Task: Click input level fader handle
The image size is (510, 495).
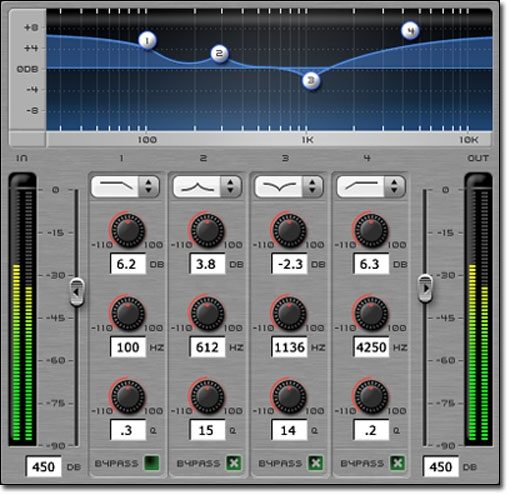Action: point(77,292)
